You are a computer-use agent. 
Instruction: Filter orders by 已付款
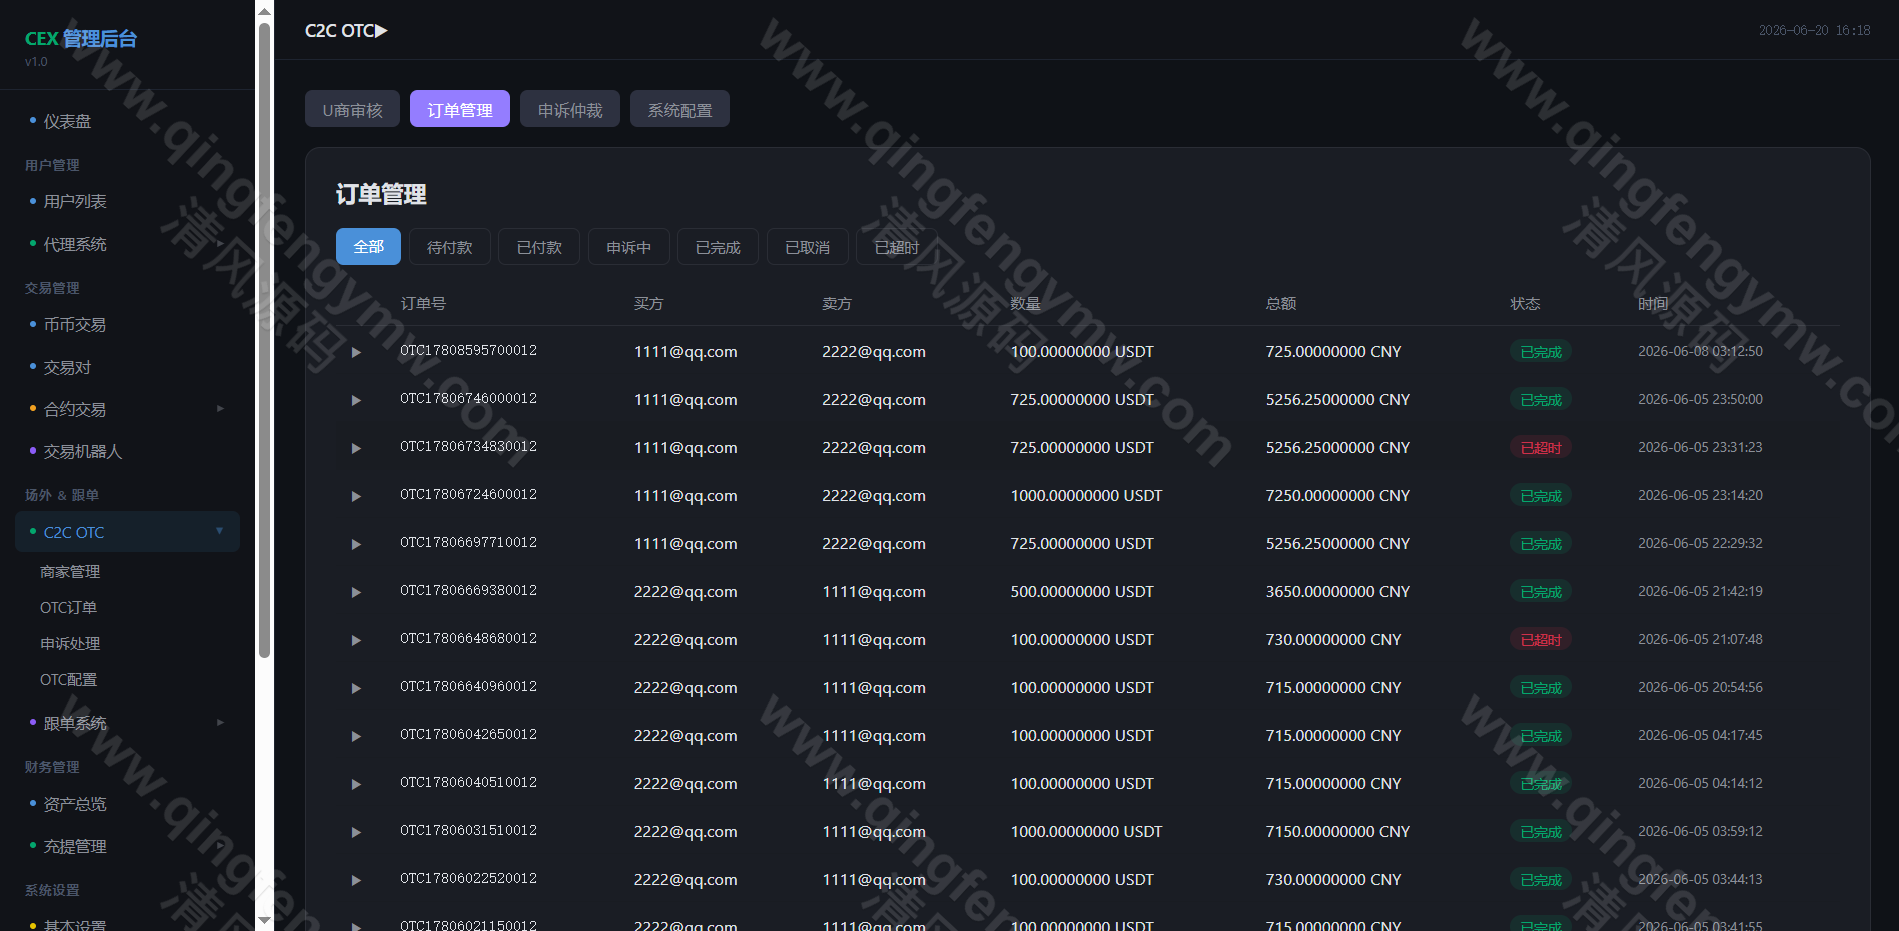(539, 247)
